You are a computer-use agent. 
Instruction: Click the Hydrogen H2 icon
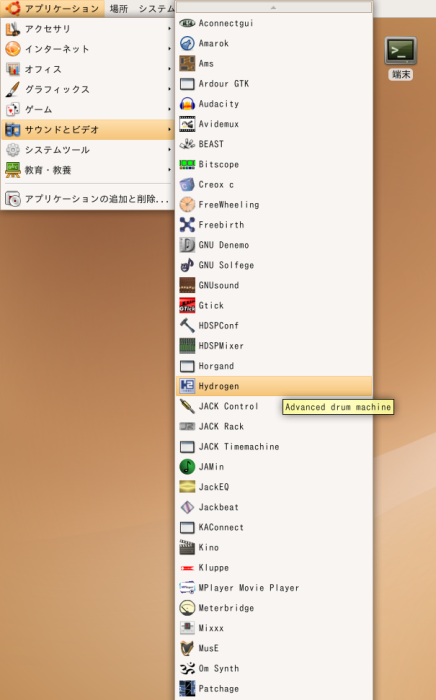point(187,386)
